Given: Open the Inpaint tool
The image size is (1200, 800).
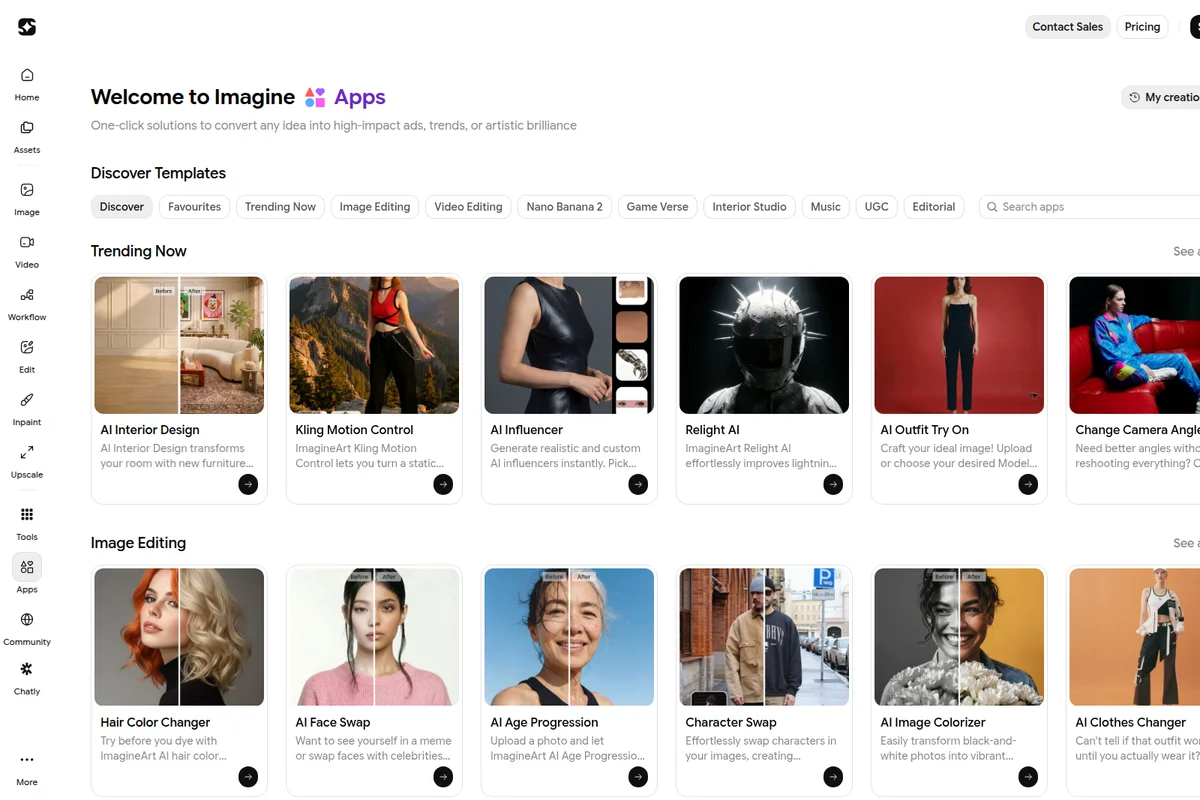Looking at the screenshot, I should [x=26, y=405].
